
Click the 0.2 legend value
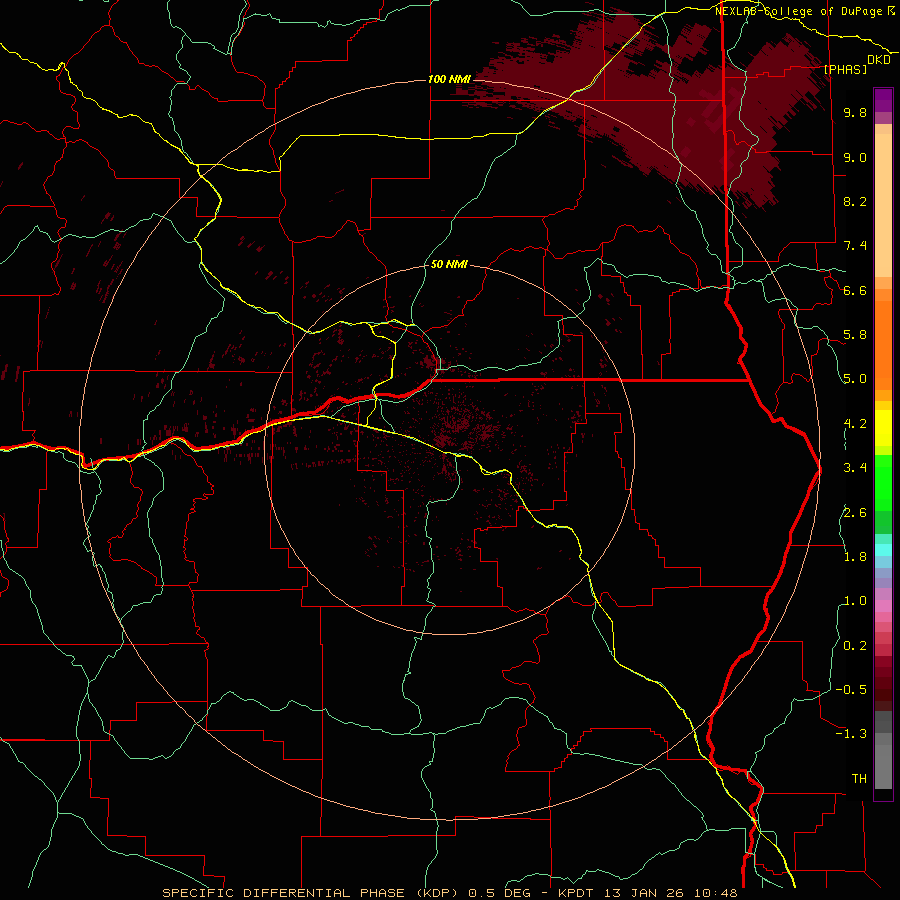[855, 646]
